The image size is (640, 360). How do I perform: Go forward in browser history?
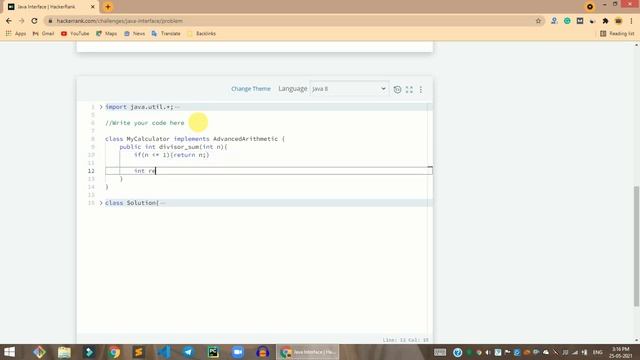coord(21,21)
